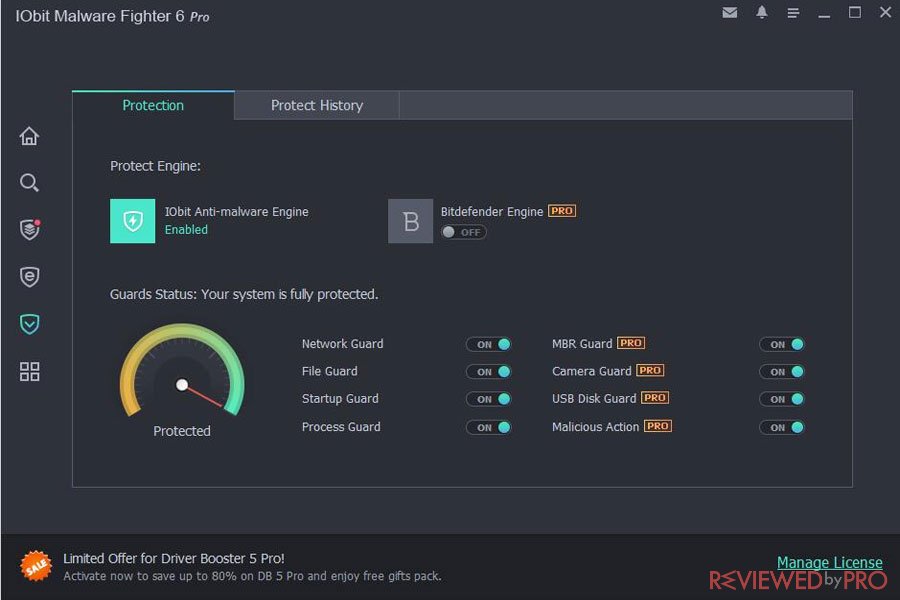The height and width of the screenshot is (600, 900).
Task: Click the PRO badge beside Camera Guard
Action: point(650,370)
